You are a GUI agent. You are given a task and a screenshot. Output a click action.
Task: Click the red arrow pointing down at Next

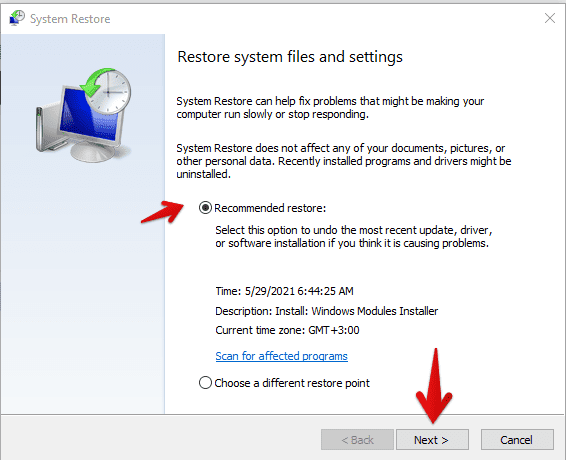tap(435, 386)
